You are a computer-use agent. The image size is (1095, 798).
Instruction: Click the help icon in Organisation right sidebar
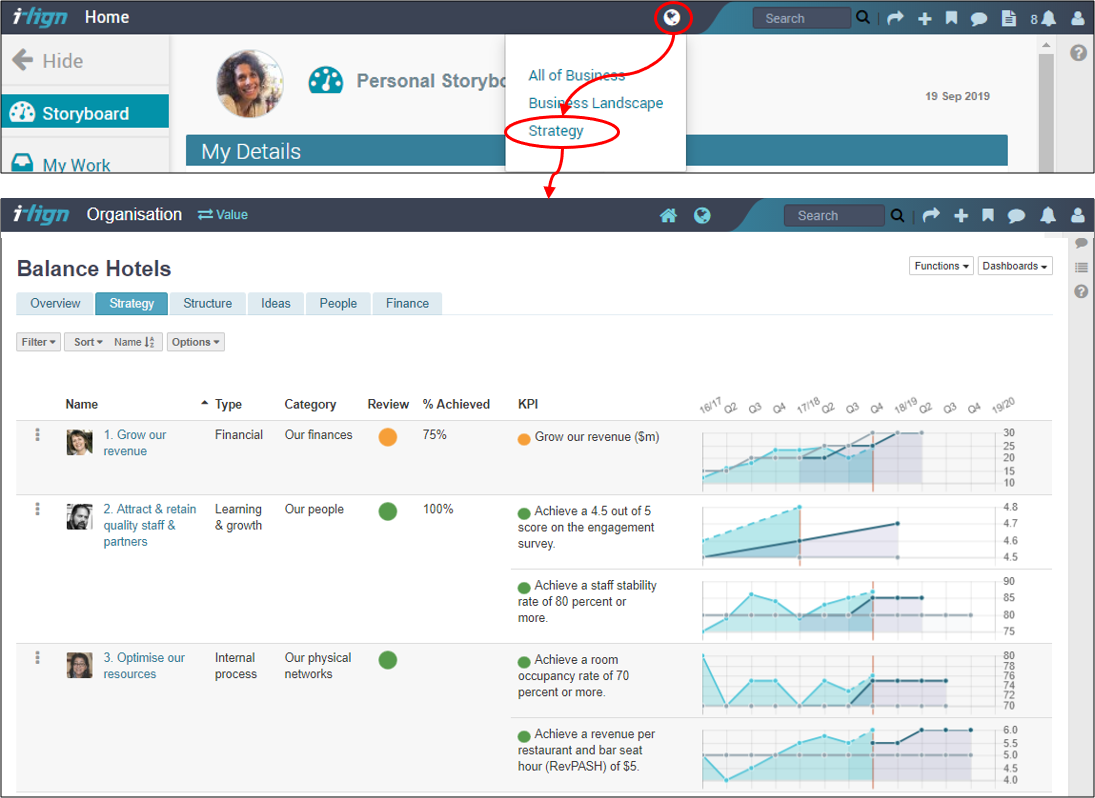[x=1081, y=292]
